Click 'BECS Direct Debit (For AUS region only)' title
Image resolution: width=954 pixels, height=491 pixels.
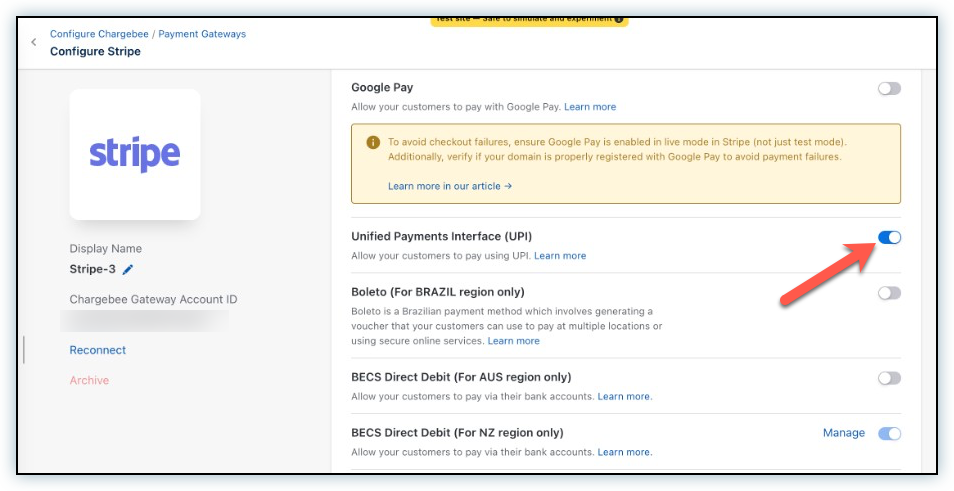[x=461, y=378]
